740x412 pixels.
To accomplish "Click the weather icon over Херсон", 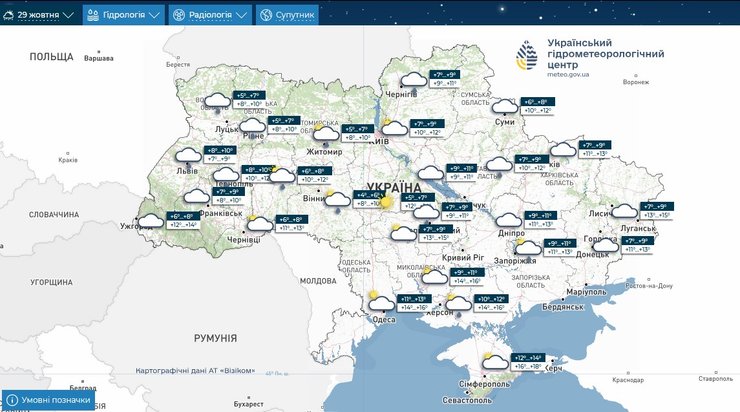I will [458, 303].
